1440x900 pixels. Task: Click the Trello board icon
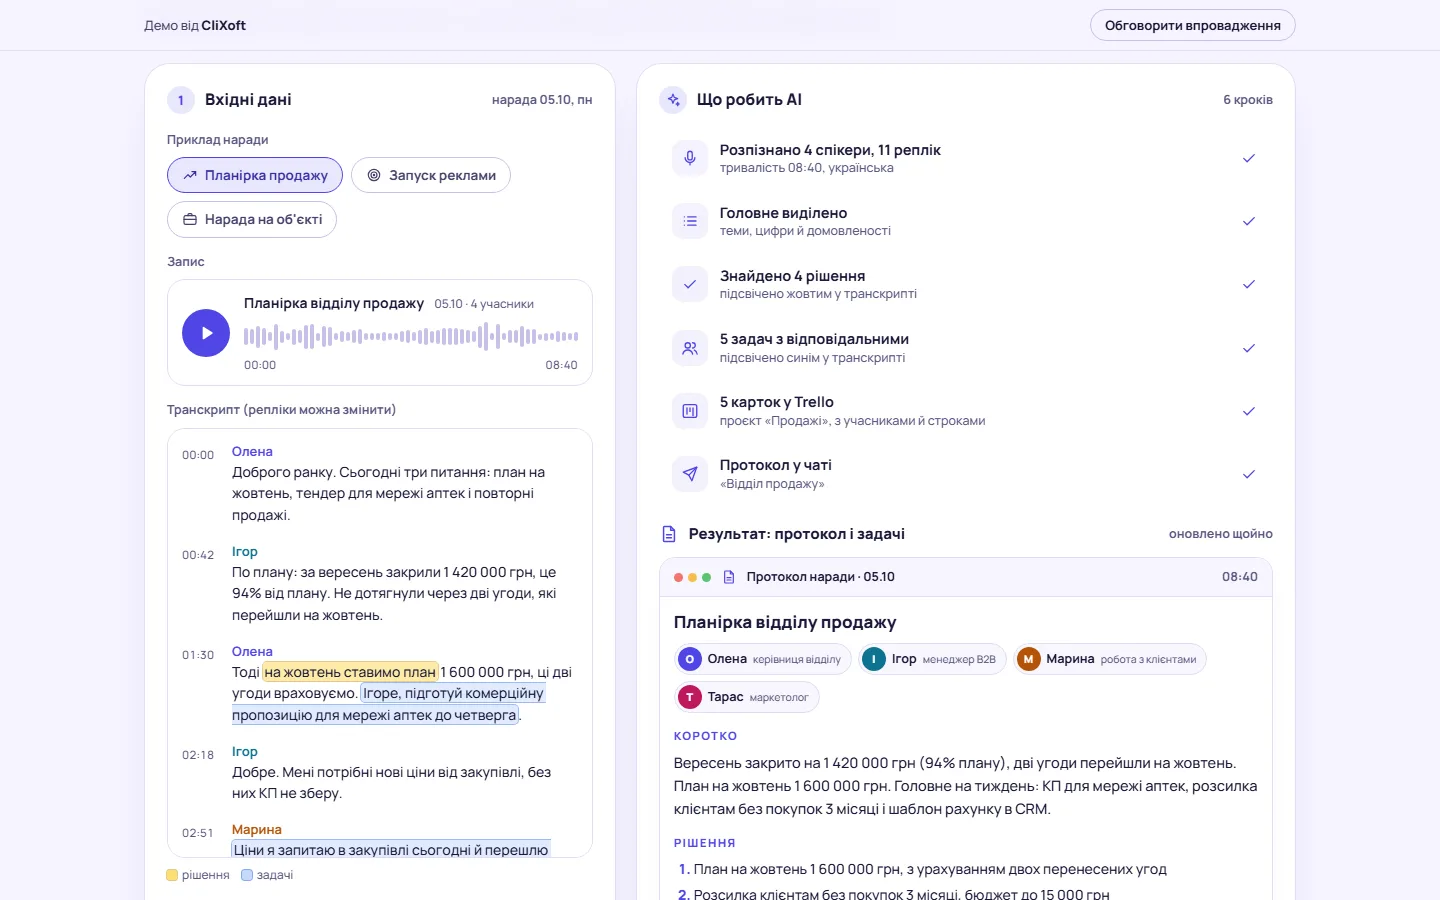tap(690, 411)
